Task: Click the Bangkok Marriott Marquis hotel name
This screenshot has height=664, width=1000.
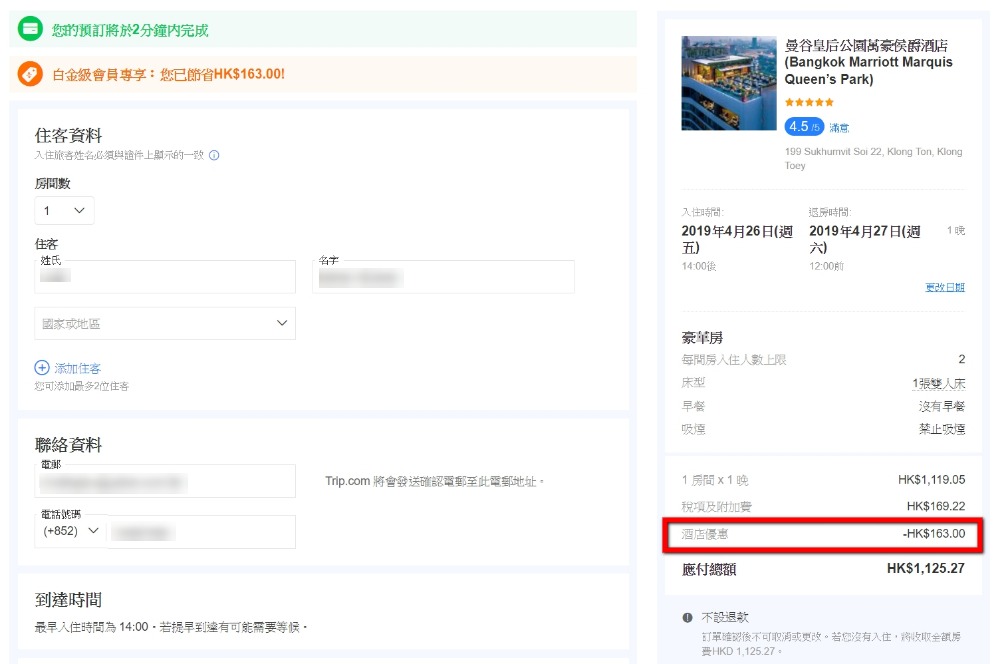Action: 868,62
